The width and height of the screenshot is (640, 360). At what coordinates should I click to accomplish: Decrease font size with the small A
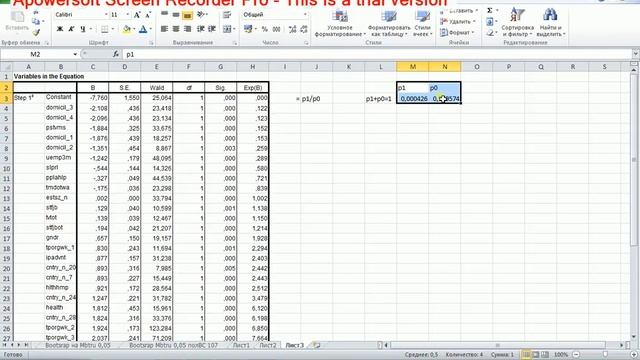click(148, 15)
